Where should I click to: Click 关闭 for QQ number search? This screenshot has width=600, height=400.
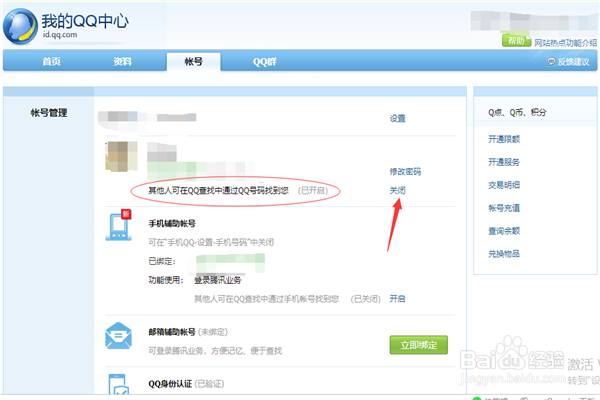tap(398, 190)
